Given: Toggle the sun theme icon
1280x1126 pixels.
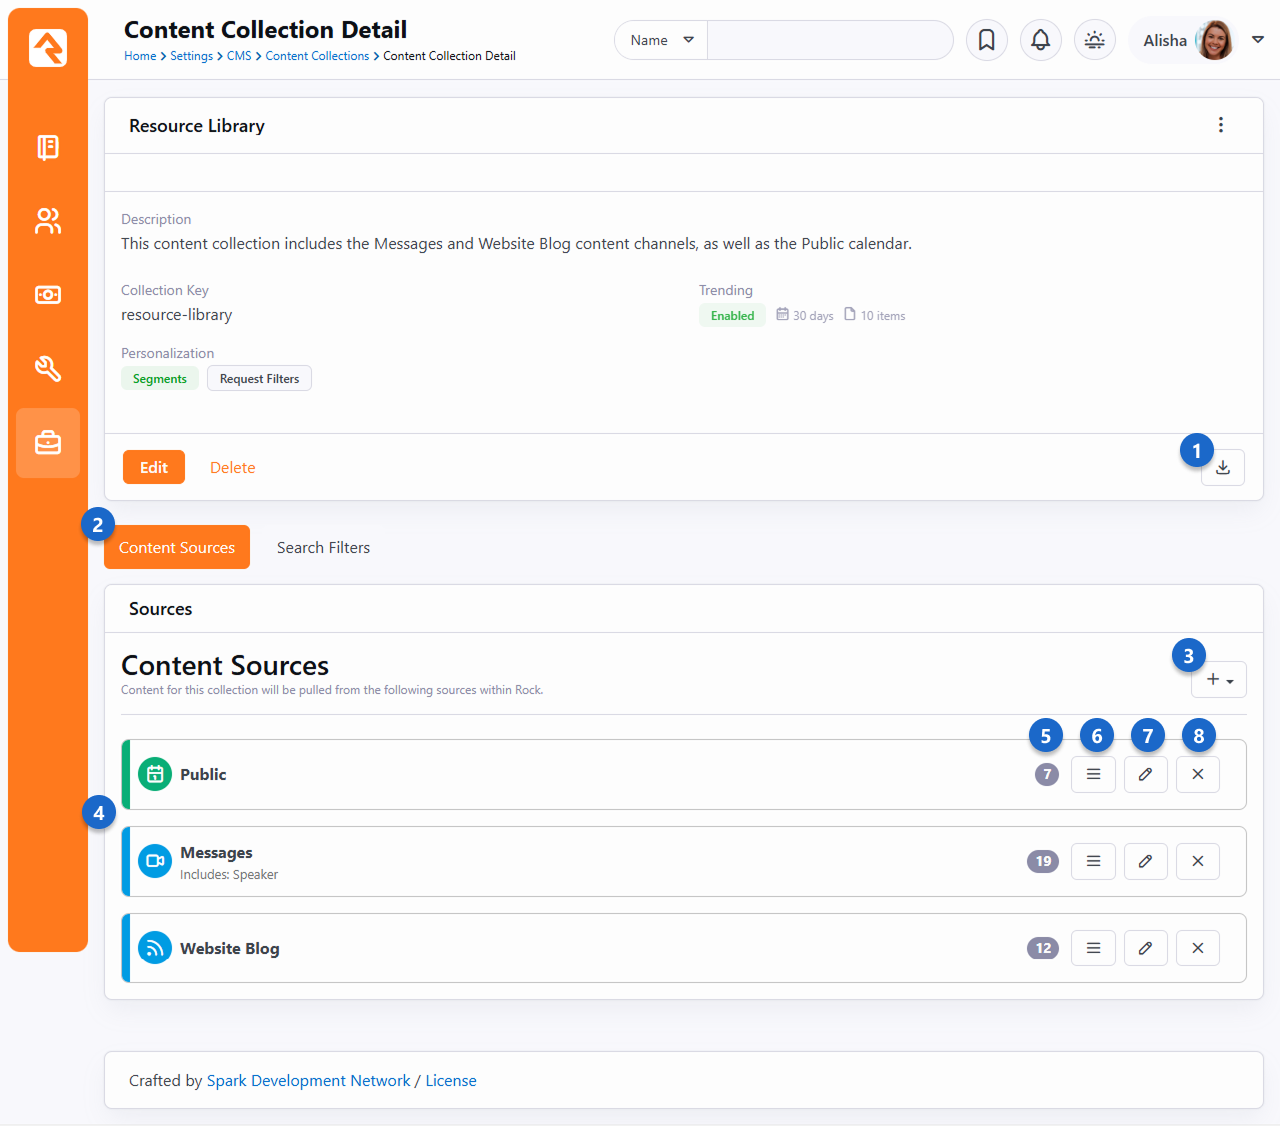Looking at the screenshot, I should coord(1095,40).
